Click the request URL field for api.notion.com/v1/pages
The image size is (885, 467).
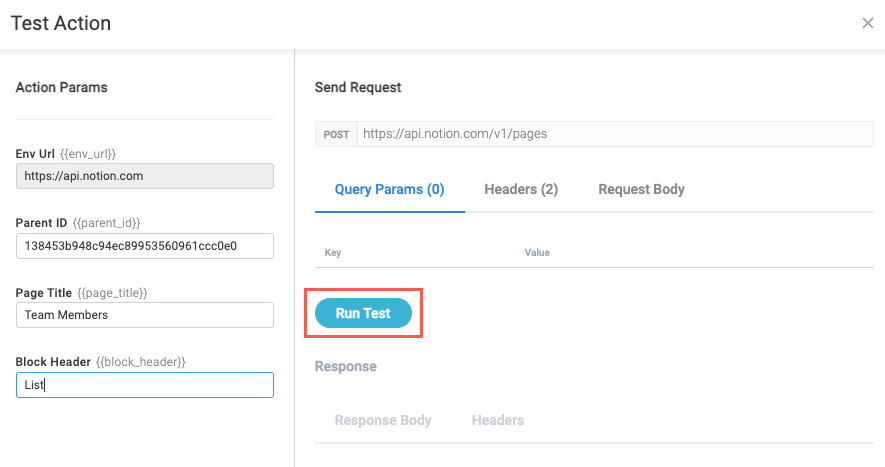[614, 134]
